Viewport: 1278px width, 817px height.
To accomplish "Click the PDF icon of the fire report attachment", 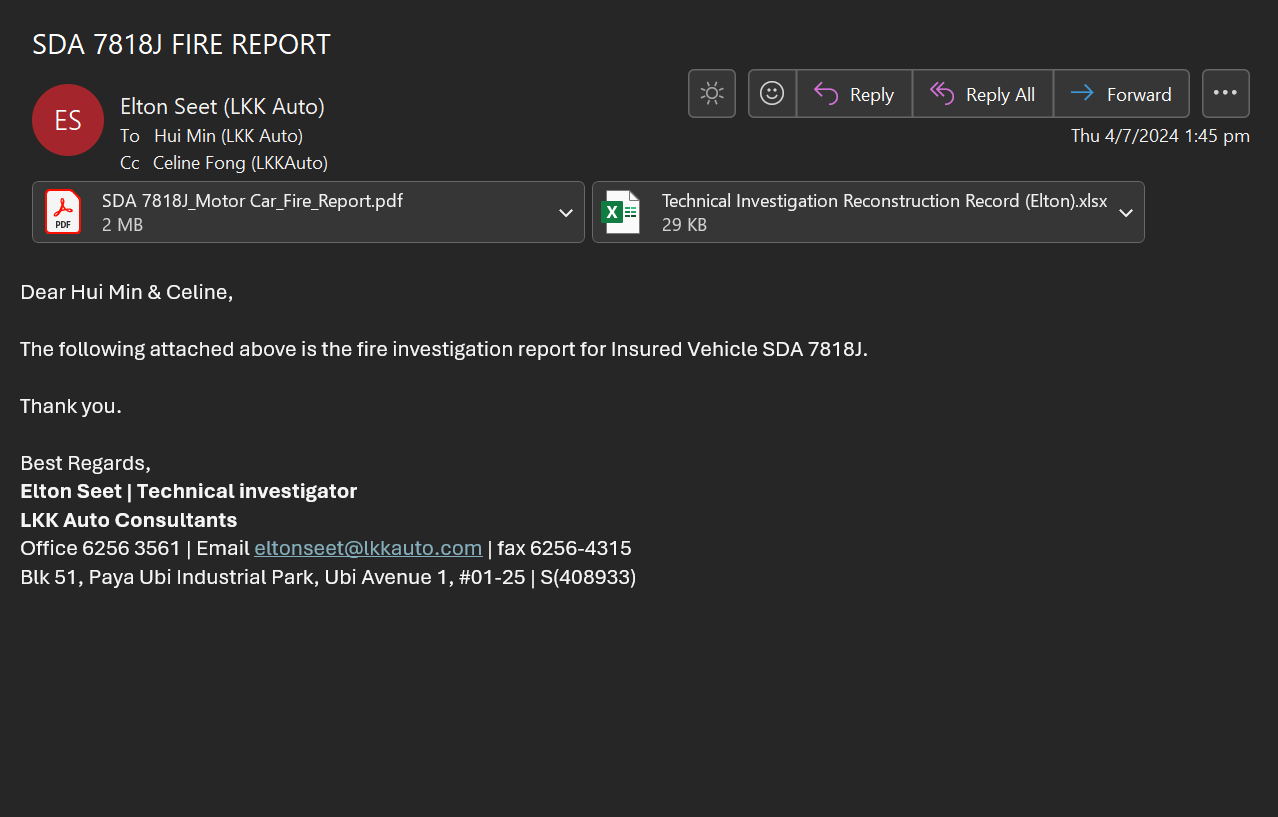I will point(63,212).
